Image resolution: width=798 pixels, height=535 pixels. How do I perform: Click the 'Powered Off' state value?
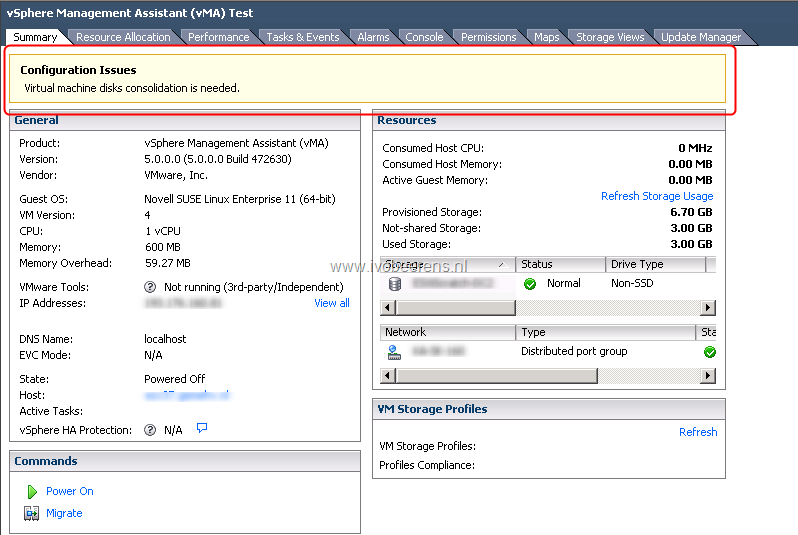pos(175,379)
